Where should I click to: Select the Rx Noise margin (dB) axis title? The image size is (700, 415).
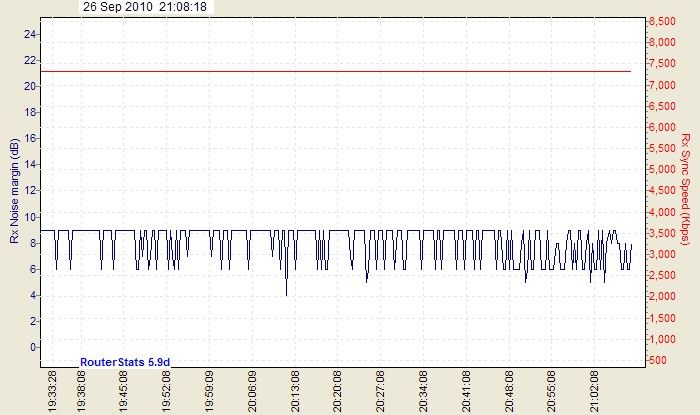point(14,191)
